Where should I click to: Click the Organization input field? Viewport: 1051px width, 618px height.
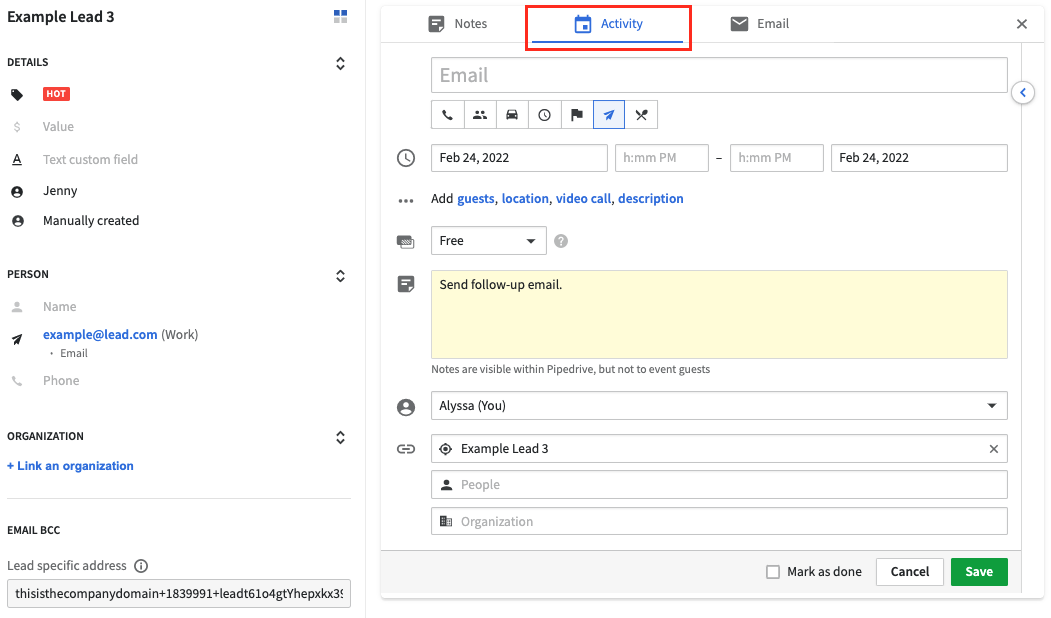(x=719, y=521)
